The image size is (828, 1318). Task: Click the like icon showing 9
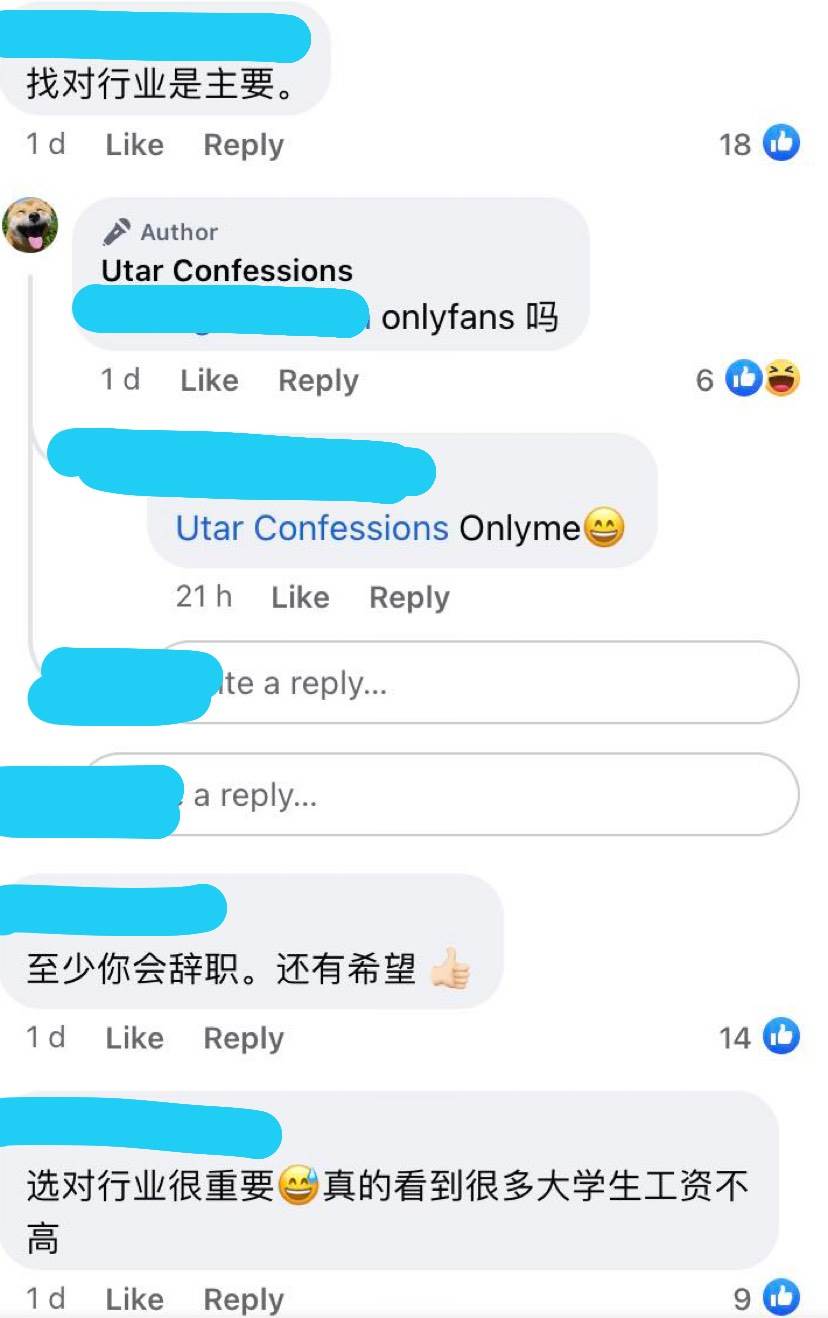tap(782, 1297)
